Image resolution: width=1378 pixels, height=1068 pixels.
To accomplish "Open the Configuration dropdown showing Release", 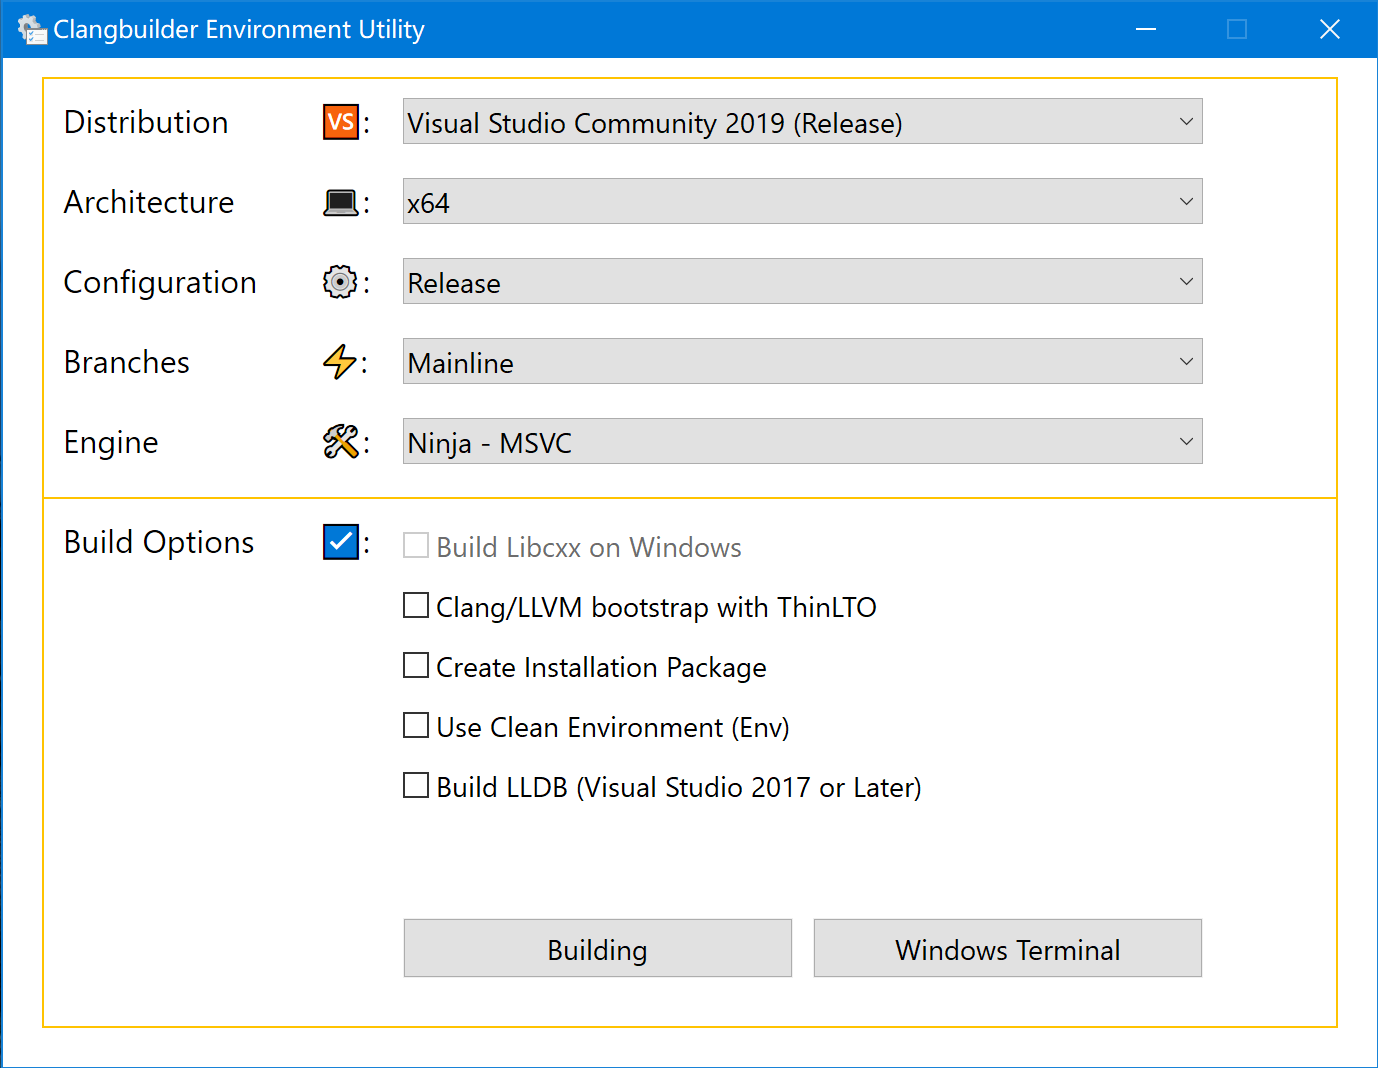I will (802, 281).
